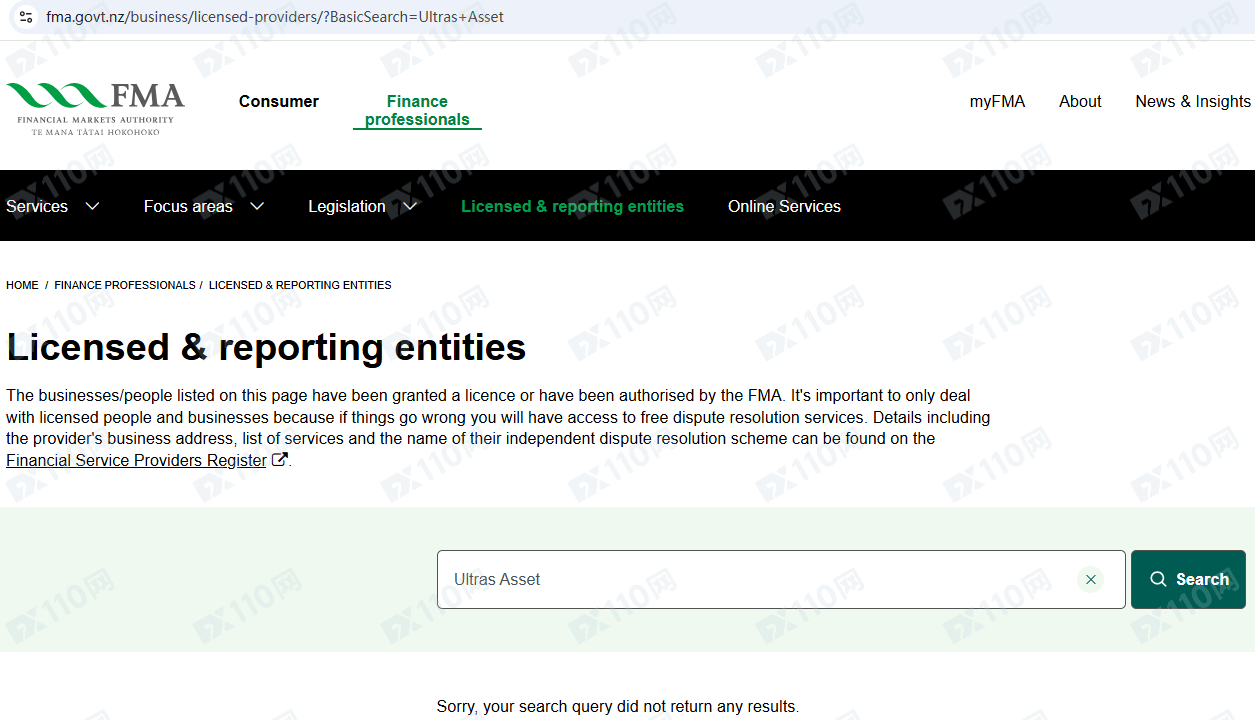Go to myFMA
The height and width of the screenshot is (720, 1255).
point(997,102)
